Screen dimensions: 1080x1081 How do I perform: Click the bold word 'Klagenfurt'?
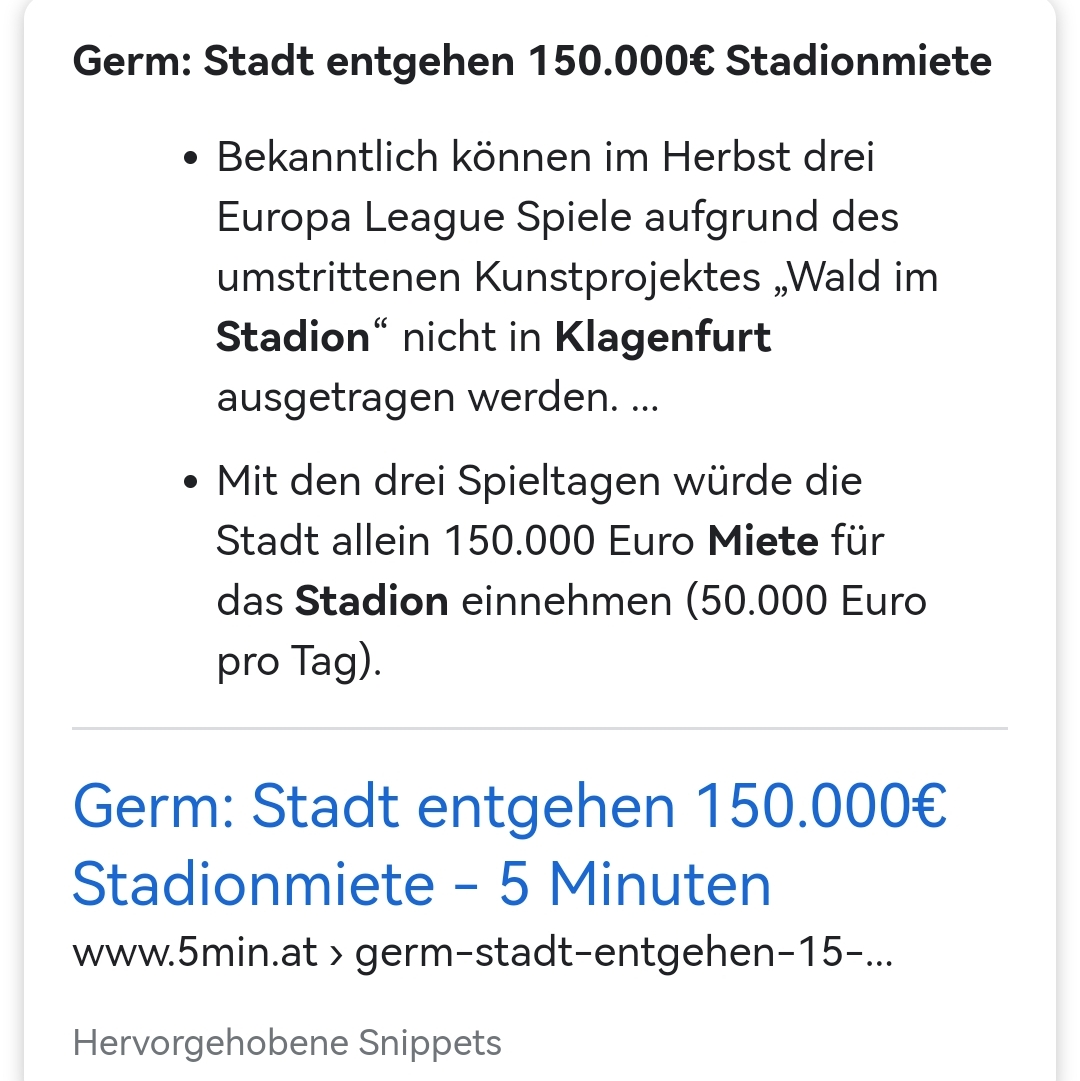point(662,338)
